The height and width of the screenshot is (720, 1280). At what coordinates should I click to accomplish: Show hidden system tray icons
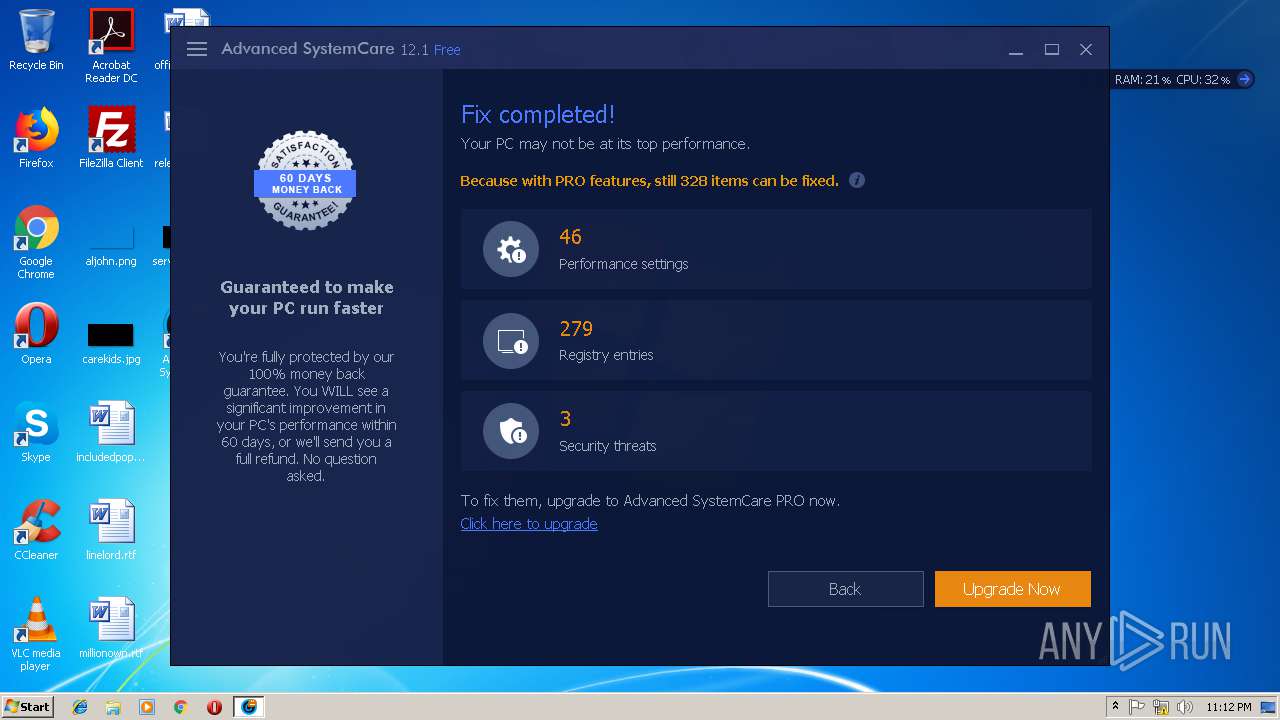click(1115, 707)
